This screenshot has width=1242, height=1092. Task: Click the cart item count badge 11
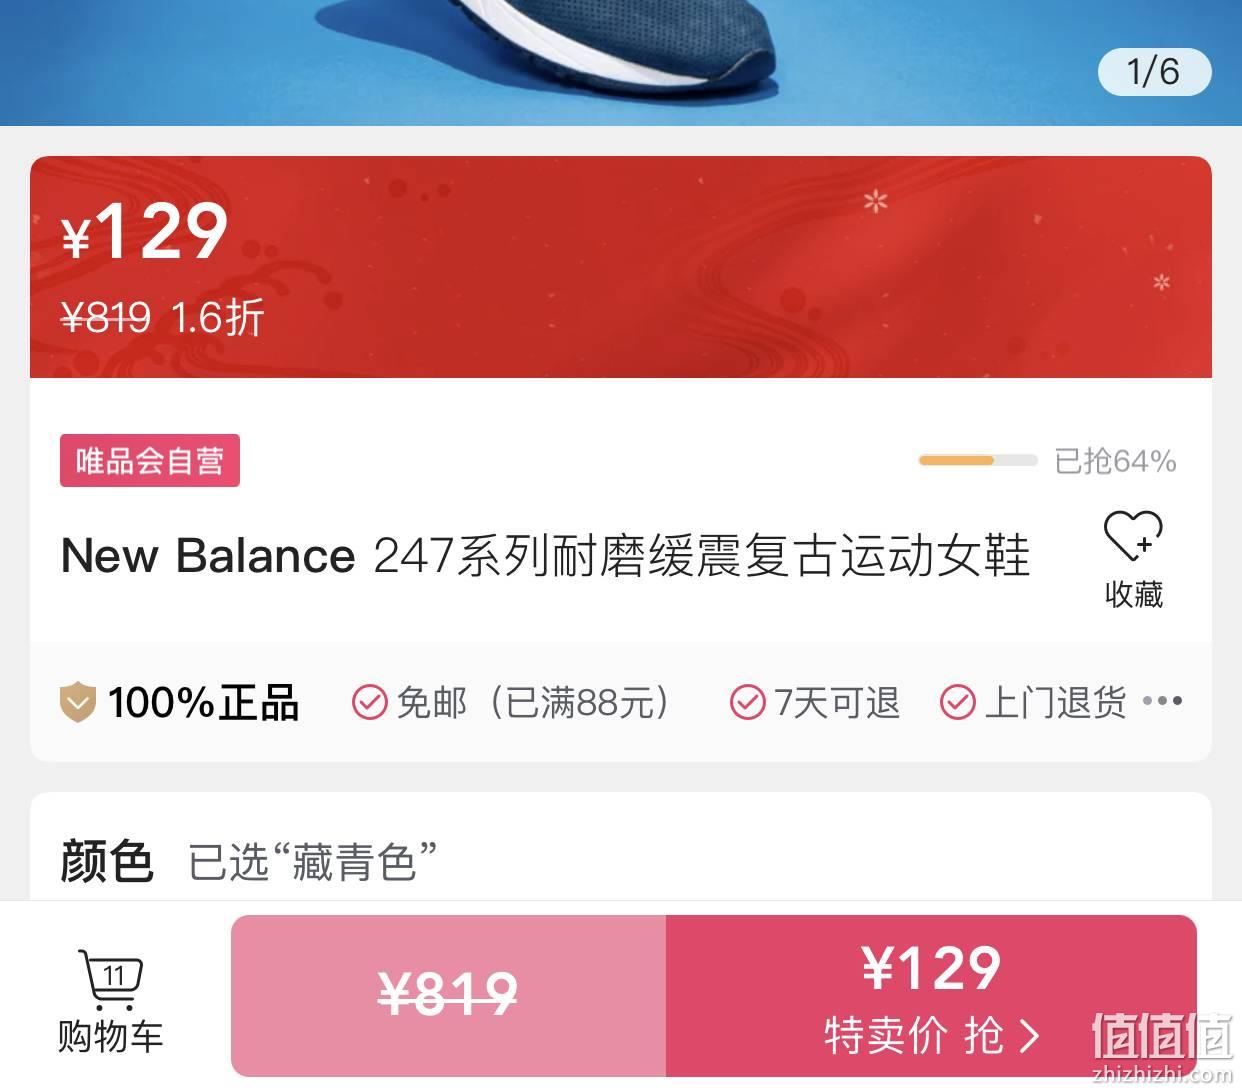pyautogui.click(x=113, y=975)
